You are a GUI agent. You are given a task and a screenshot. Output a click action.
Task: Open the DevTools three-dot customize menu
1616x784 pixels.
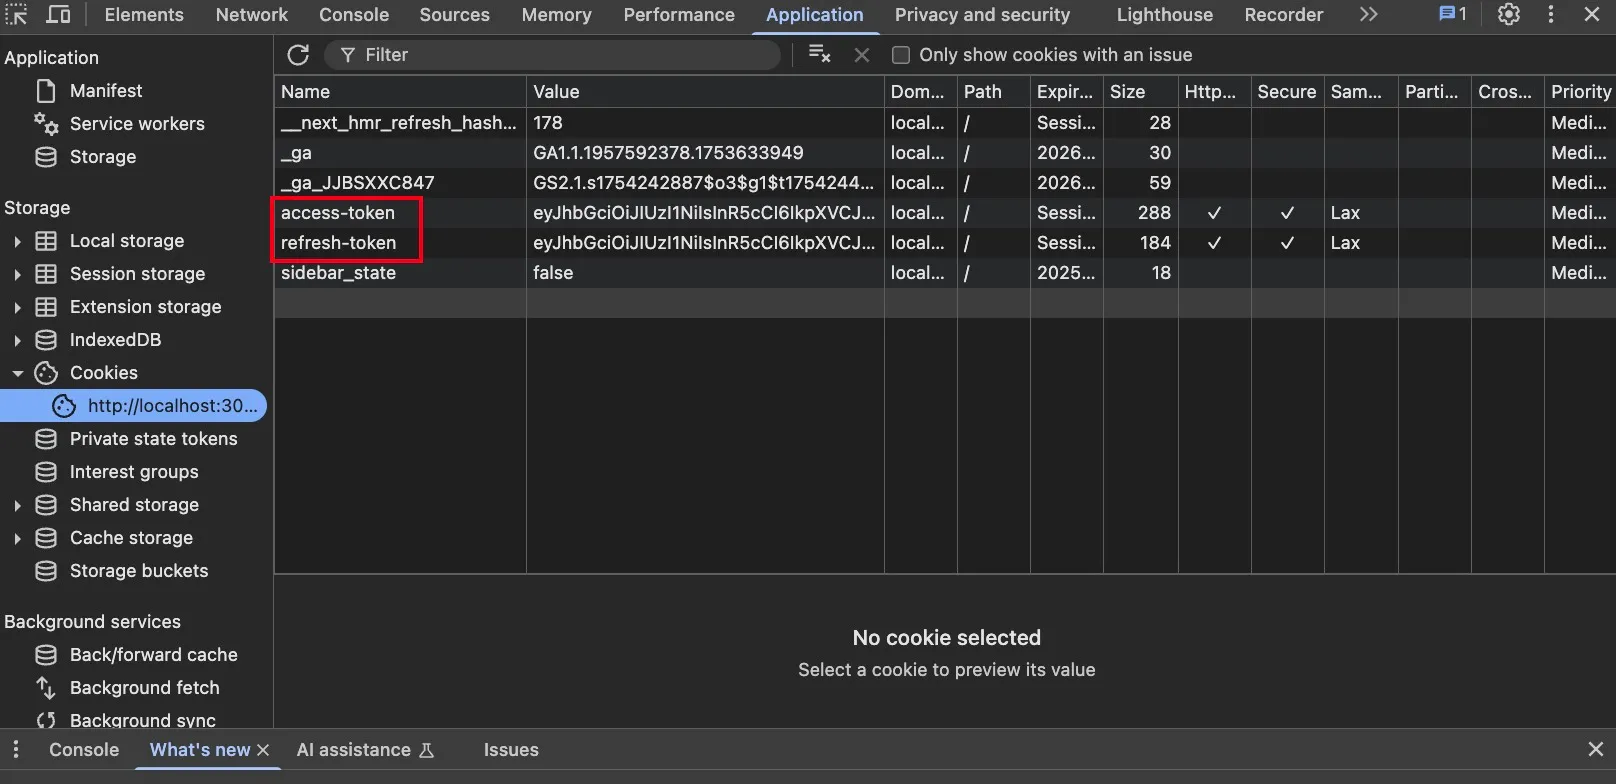[1551, 15]
